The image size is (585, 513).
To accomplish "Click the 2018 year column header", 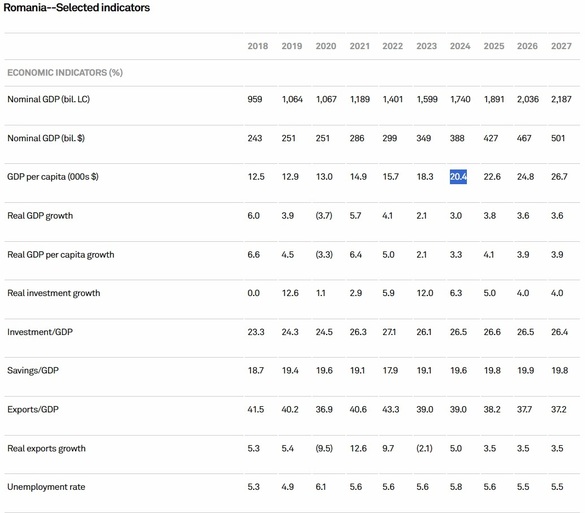I will [x=257, y=46].
